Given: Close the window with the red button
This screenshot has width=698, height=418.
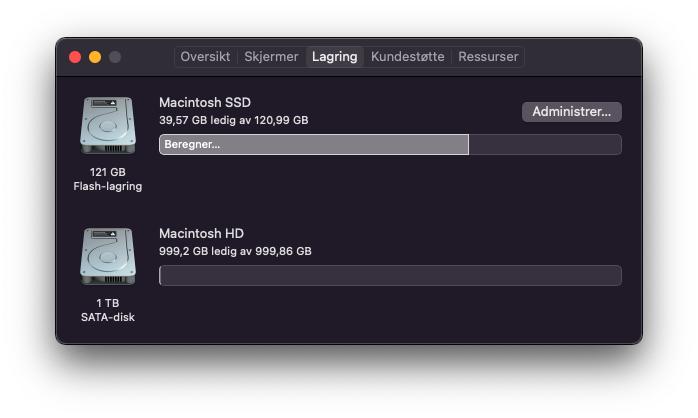Looking at the screenshot, I should coord(75,57).
